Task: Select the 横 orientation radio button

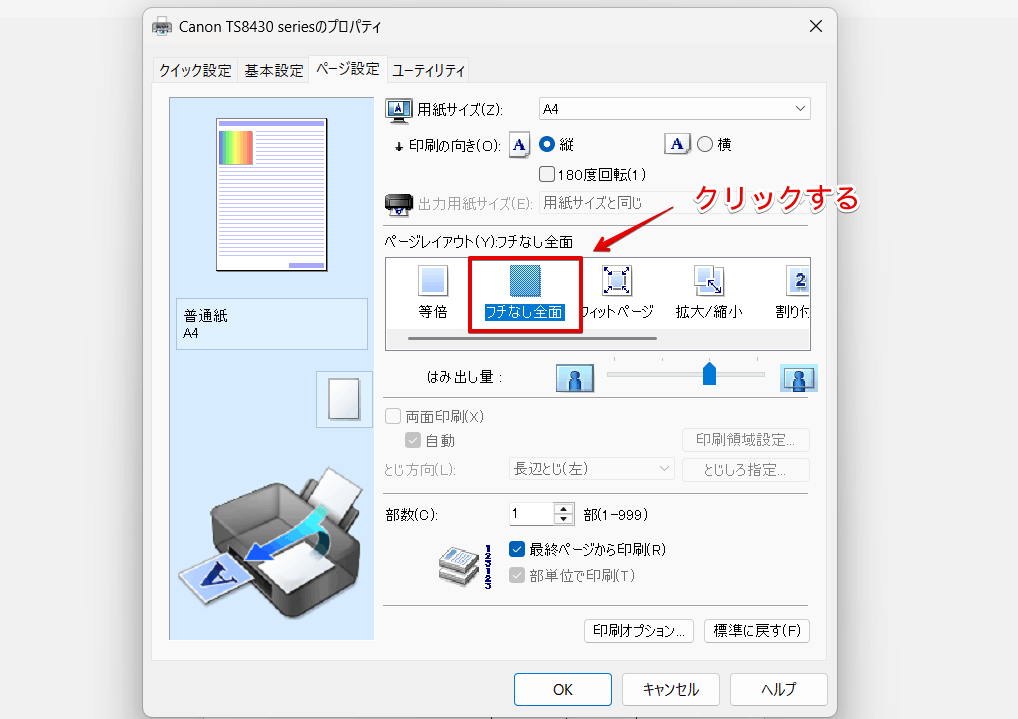Action: tap(706, 144)
